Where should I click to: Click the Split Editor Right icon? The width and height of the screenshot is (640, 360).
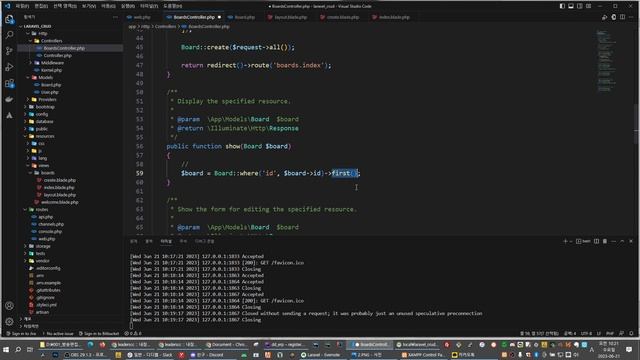click(622, 17)
